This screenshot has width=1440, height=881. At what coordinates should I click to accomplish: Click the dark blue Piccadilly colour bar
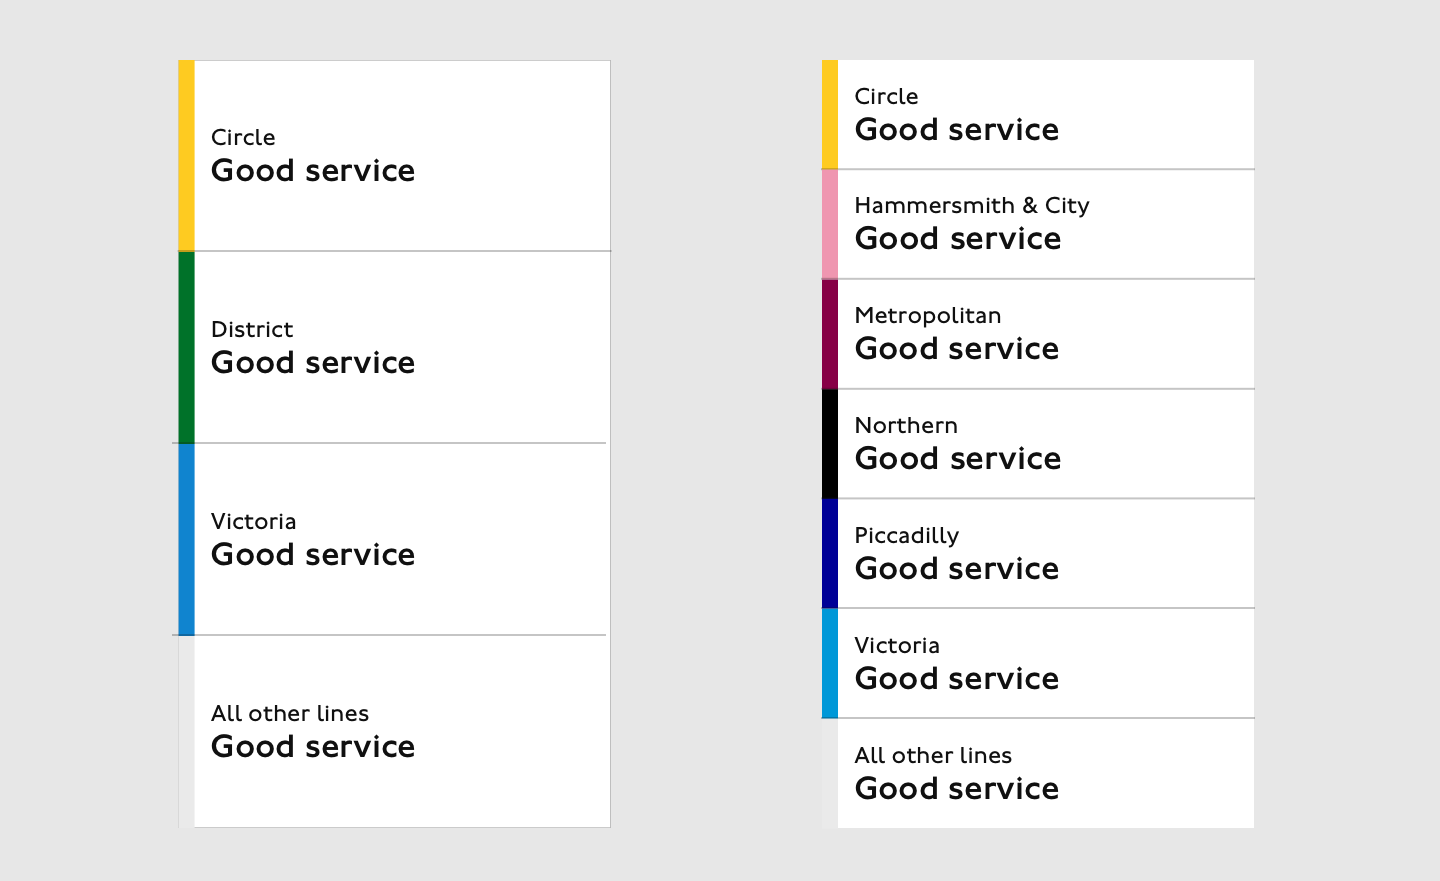point(830,553)
